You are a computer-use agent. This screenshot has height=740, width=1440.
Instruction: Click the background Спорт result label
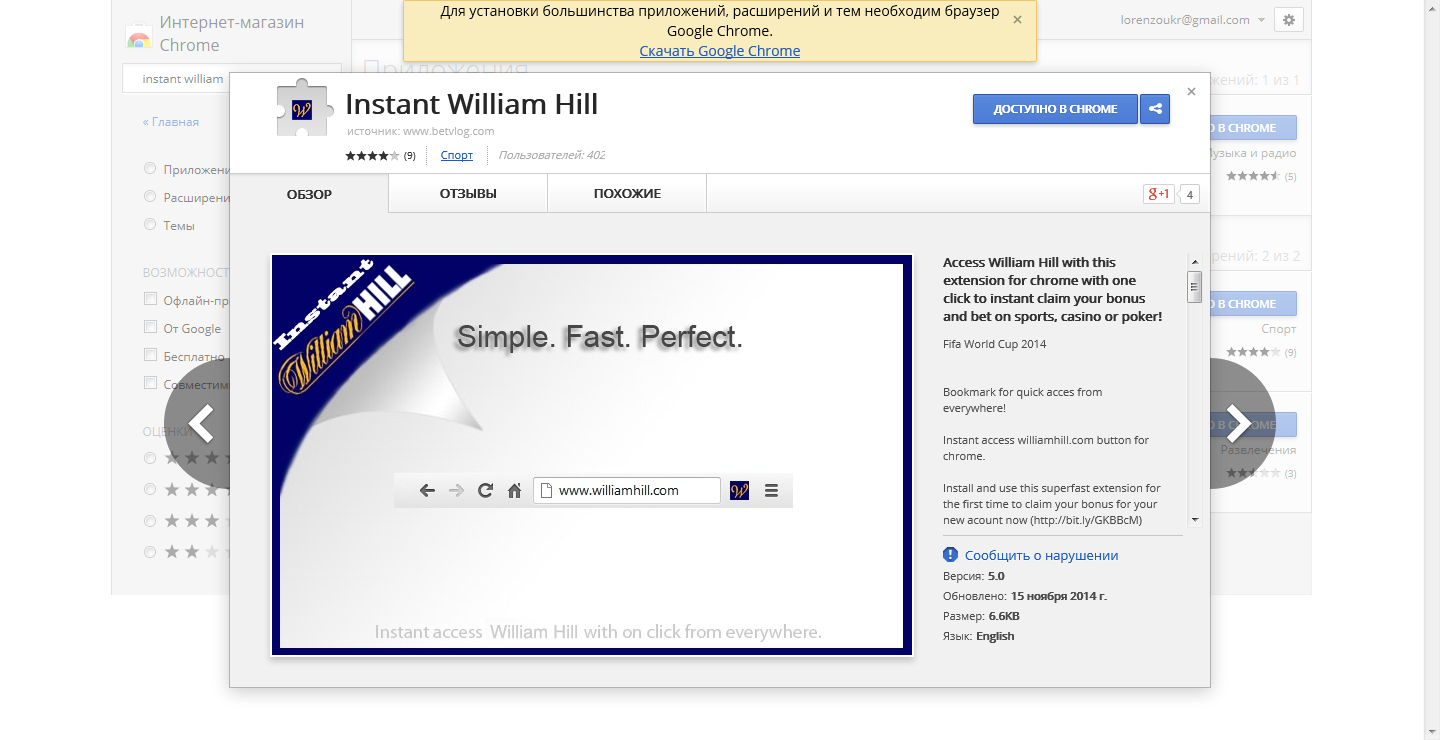(x=1279, y=329)
